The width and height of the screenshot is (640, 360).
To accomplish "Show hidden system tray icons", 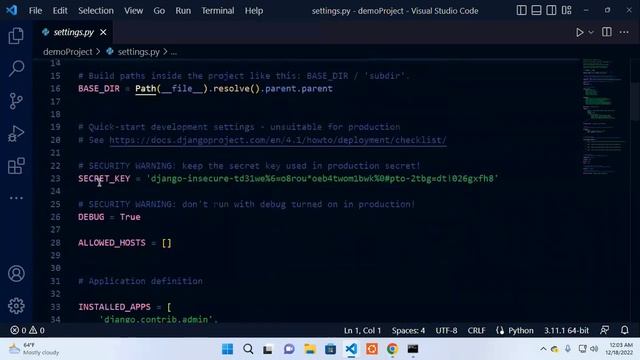I will pyautogui.click(x=543, y=349).
